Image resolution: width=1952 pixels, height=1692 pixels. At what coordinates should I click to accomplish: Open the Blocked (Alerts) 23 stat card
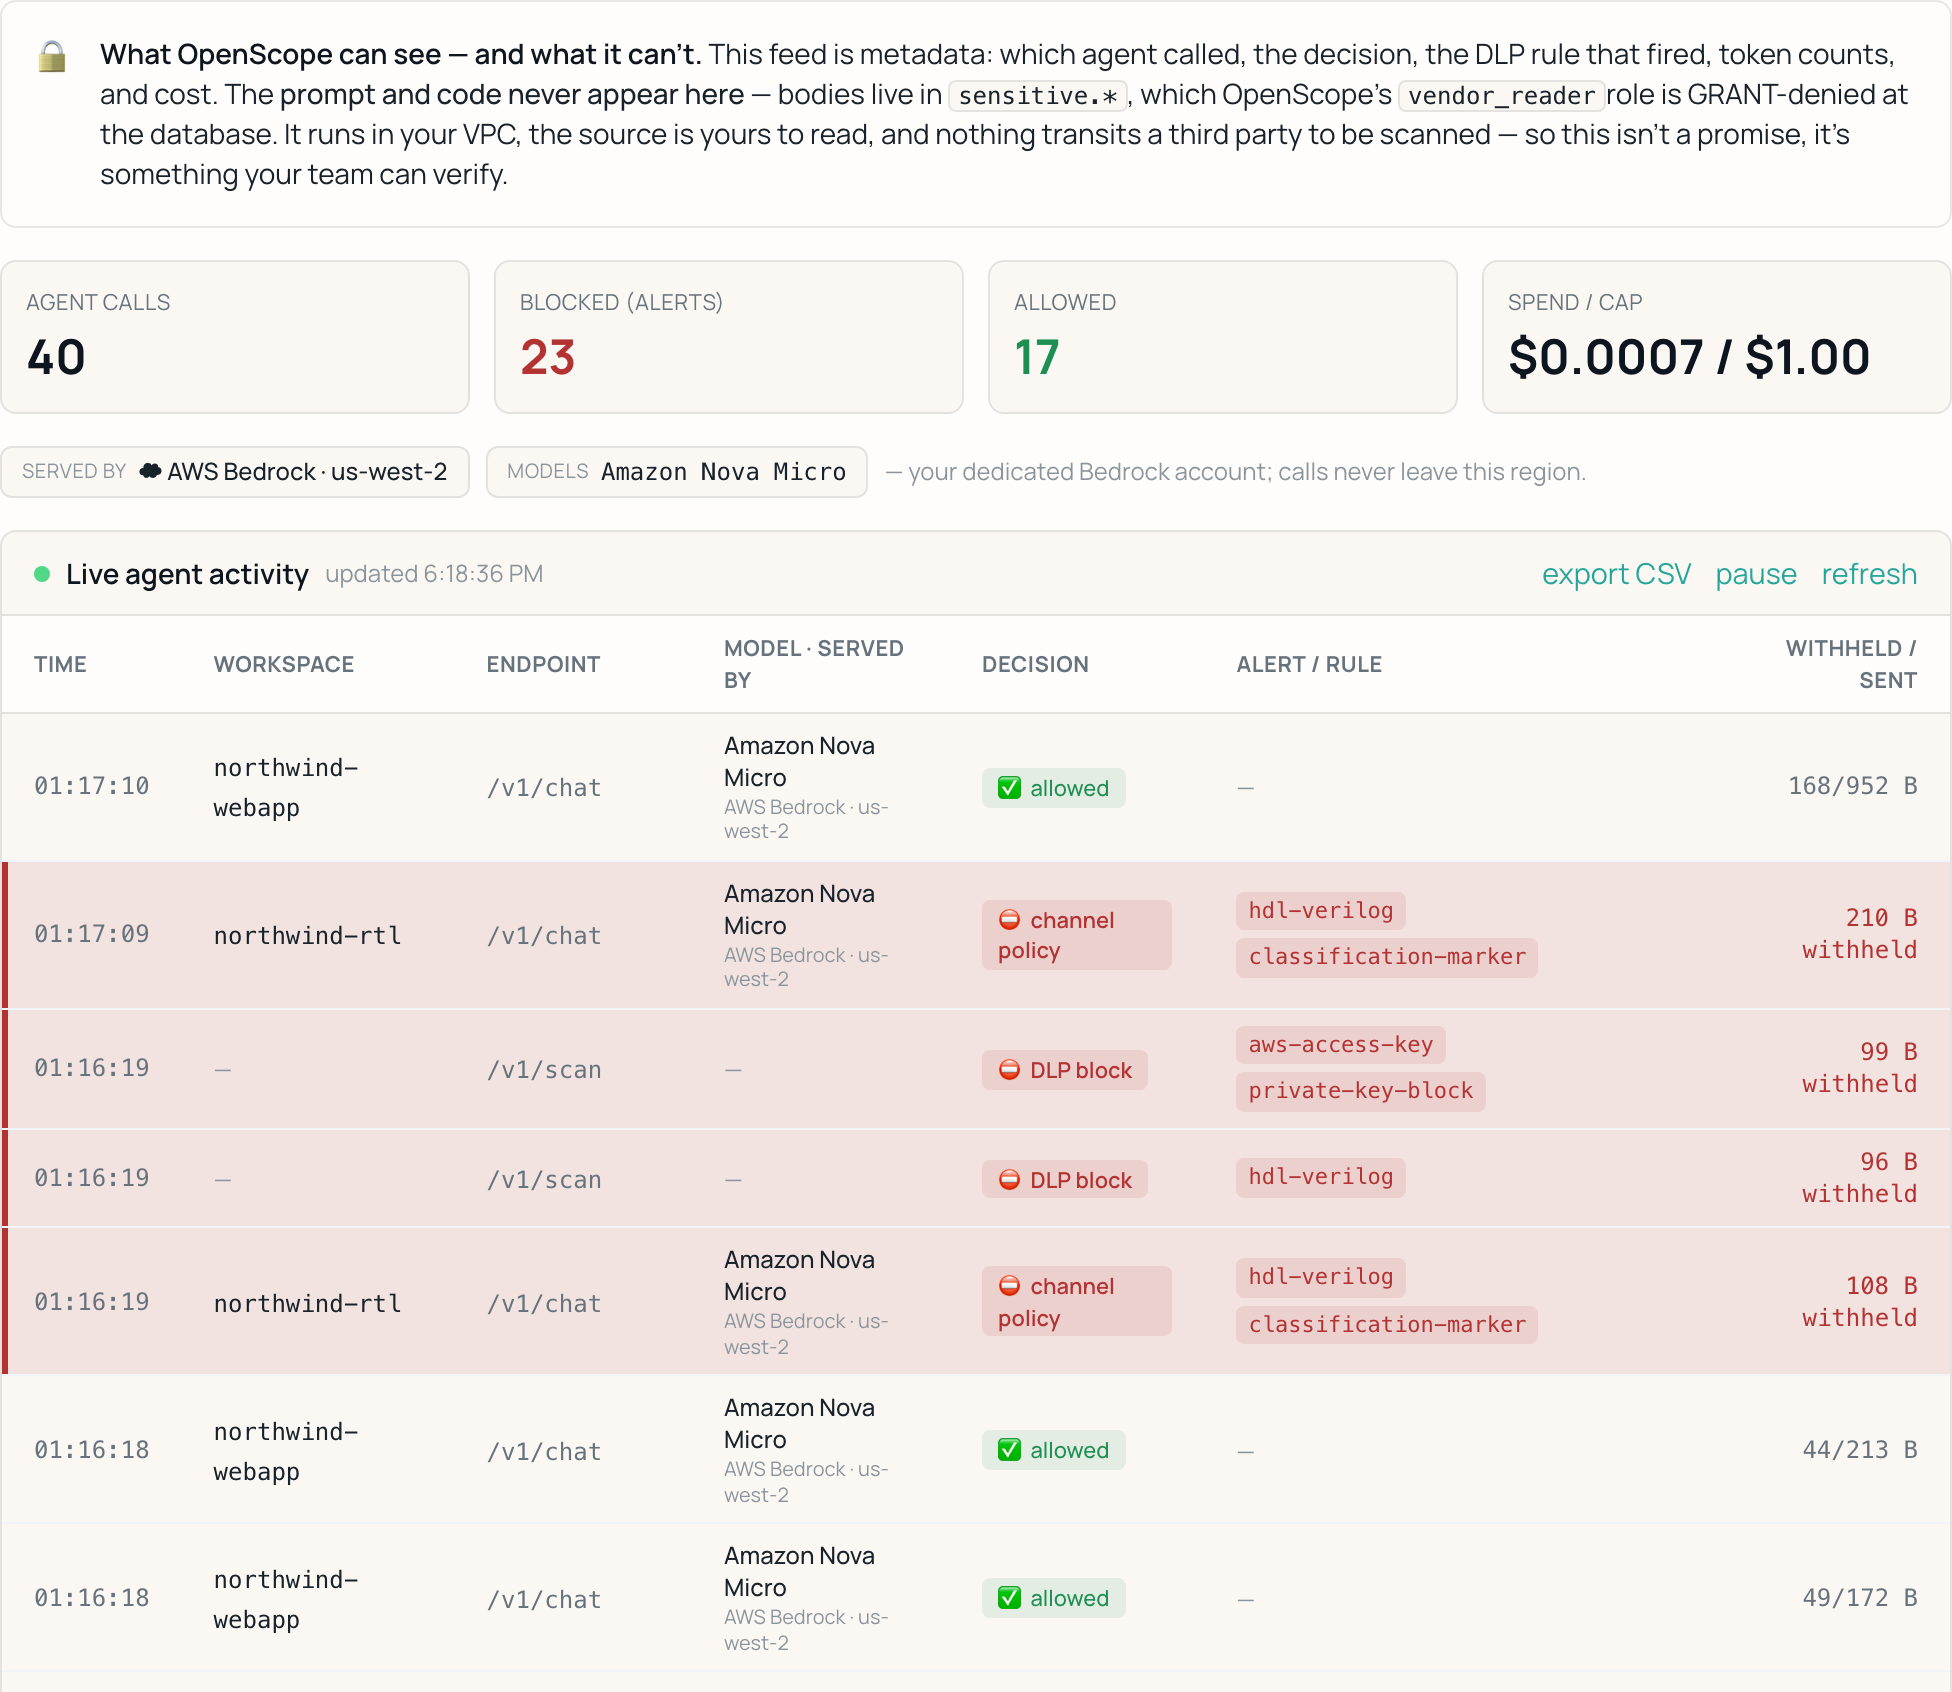click(729, 337)
